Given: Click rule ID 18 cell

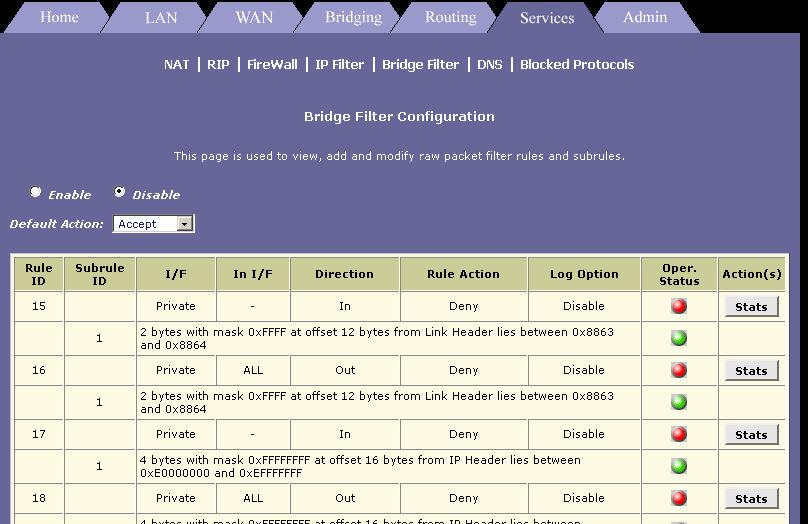Looking at the screenshot, I should point(39,498).
